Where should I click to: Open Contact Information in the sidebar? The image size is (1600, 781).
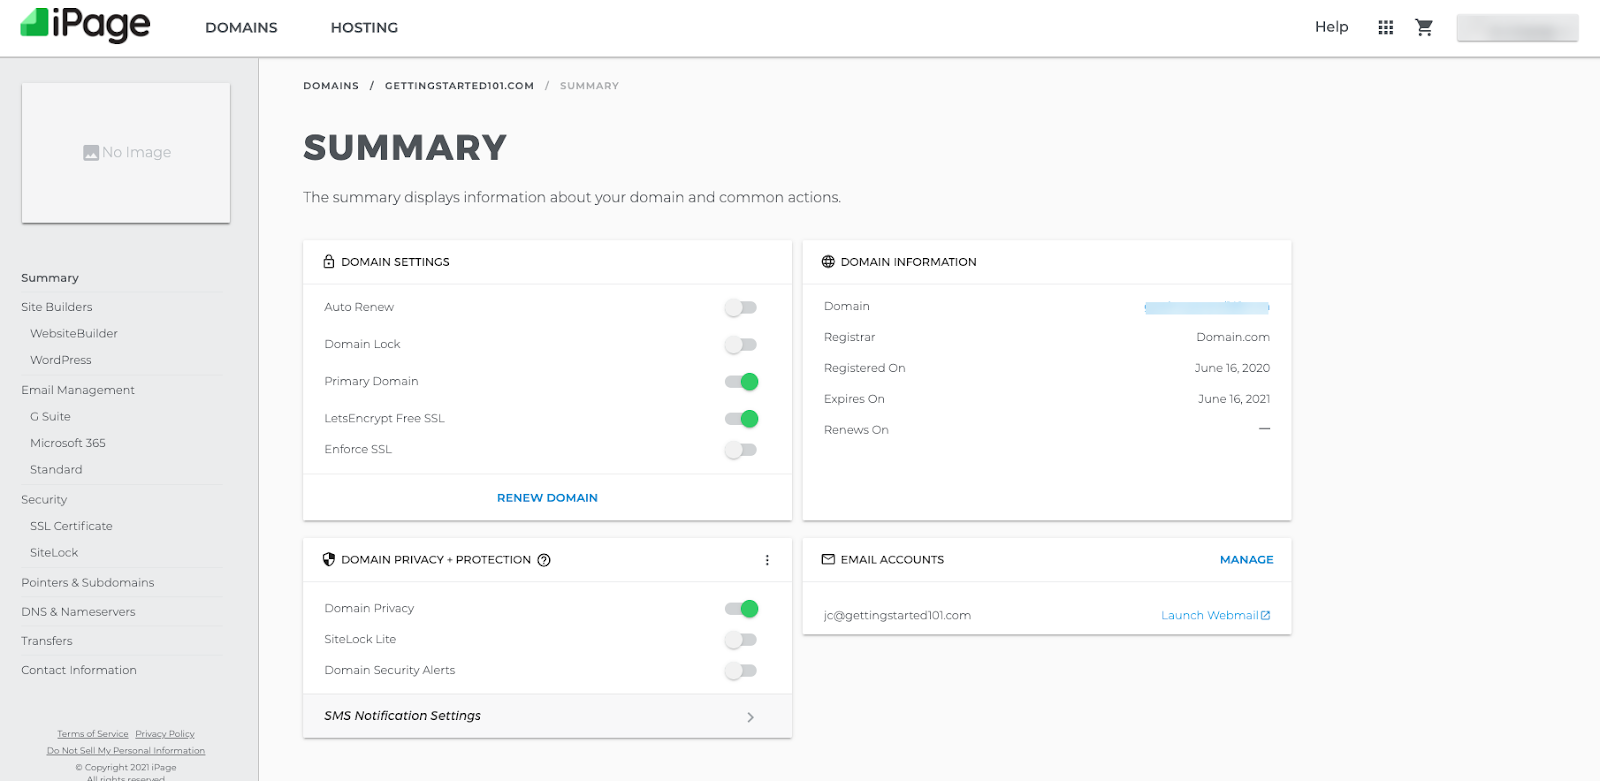[x=79, y=670]
